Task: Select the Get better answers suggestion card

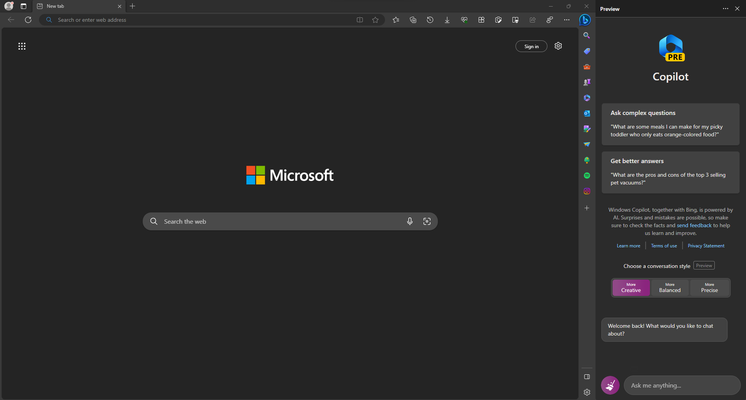Action: pos(670,172)
